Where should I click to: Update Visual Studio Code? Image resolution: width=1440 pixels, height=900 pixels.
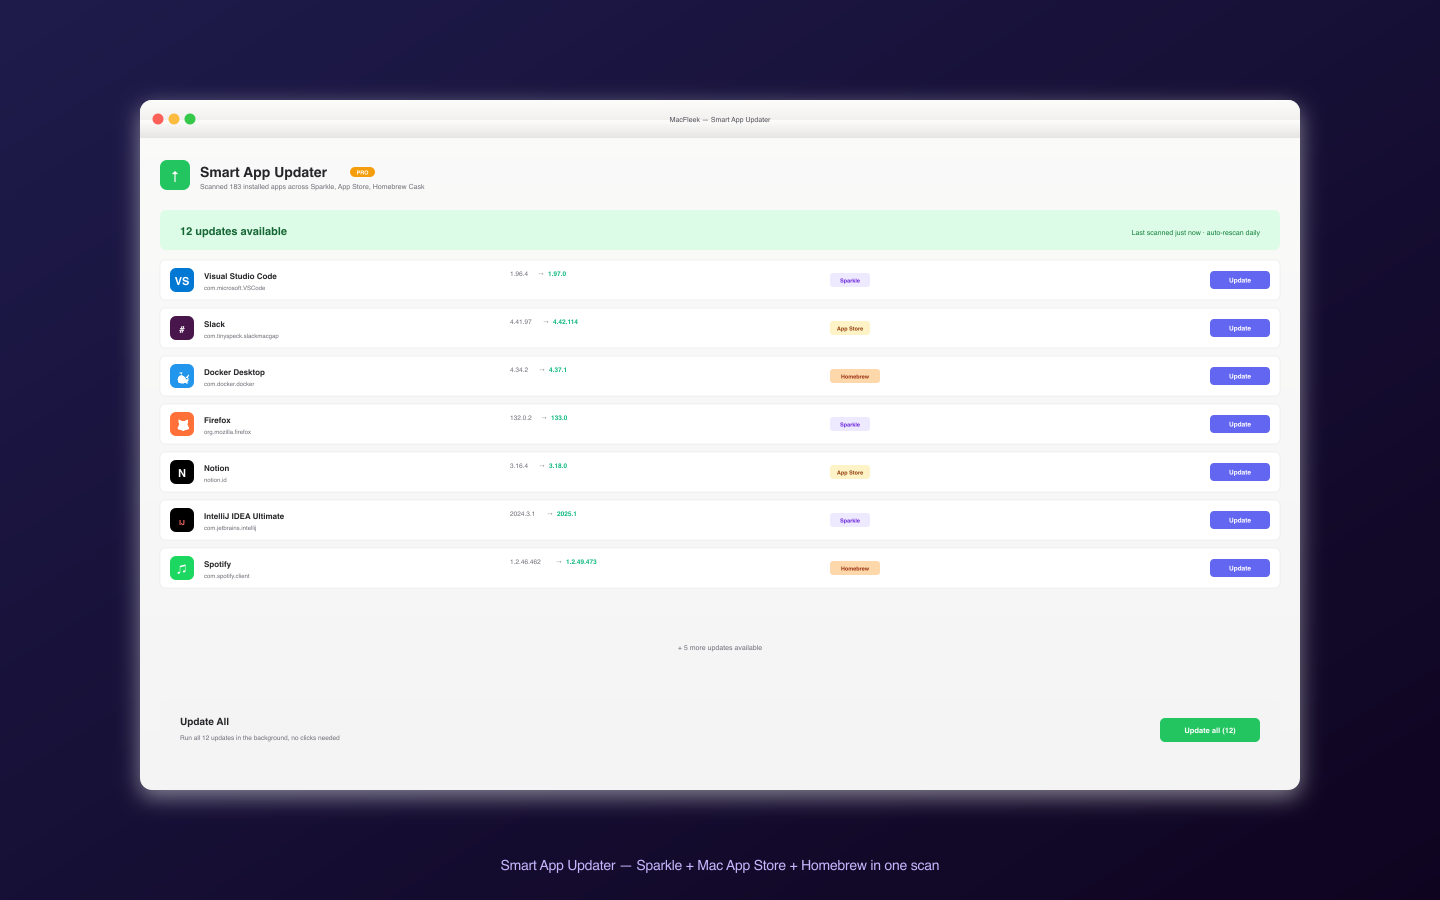click(x=1240, y=280)
